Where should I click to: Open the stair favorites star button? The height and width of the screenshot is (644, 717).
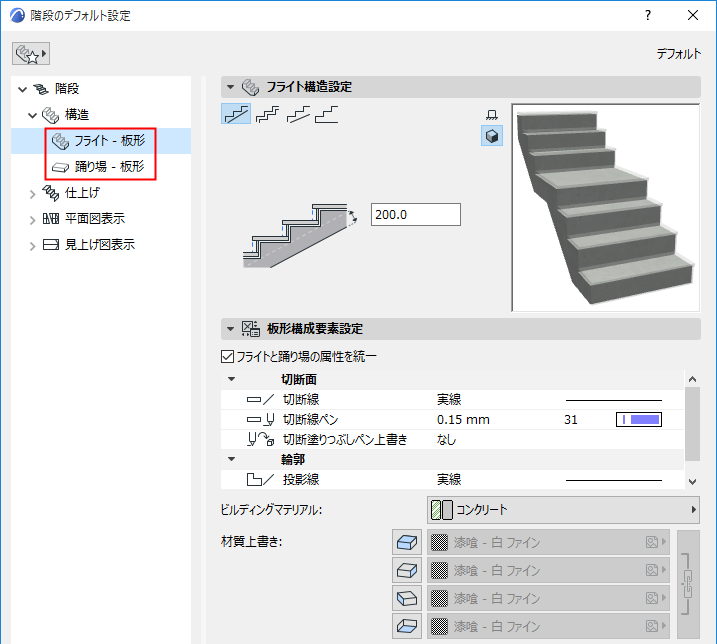click(31, 54)
